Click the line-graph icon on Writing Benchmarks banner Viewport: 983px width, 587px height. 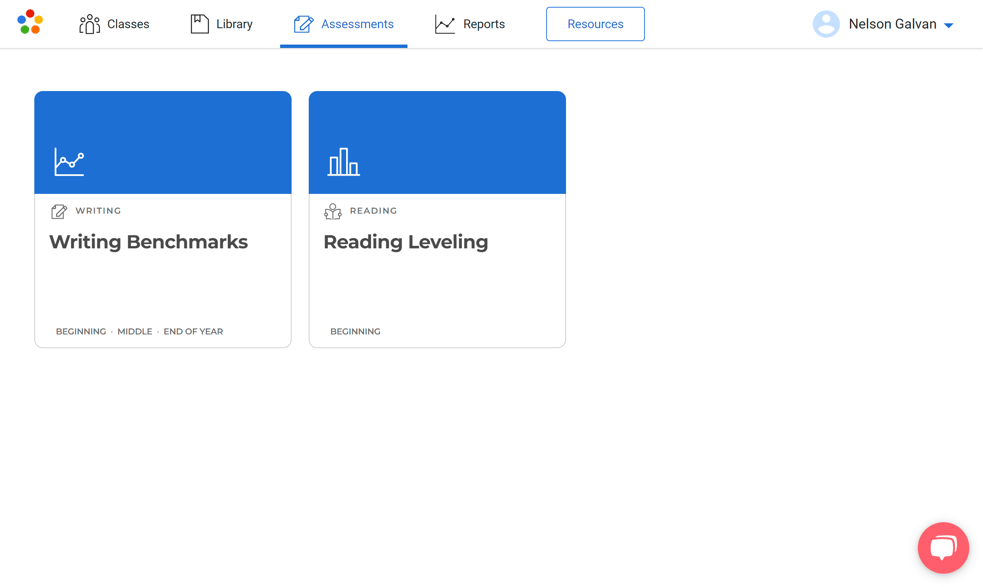[69, 160]
